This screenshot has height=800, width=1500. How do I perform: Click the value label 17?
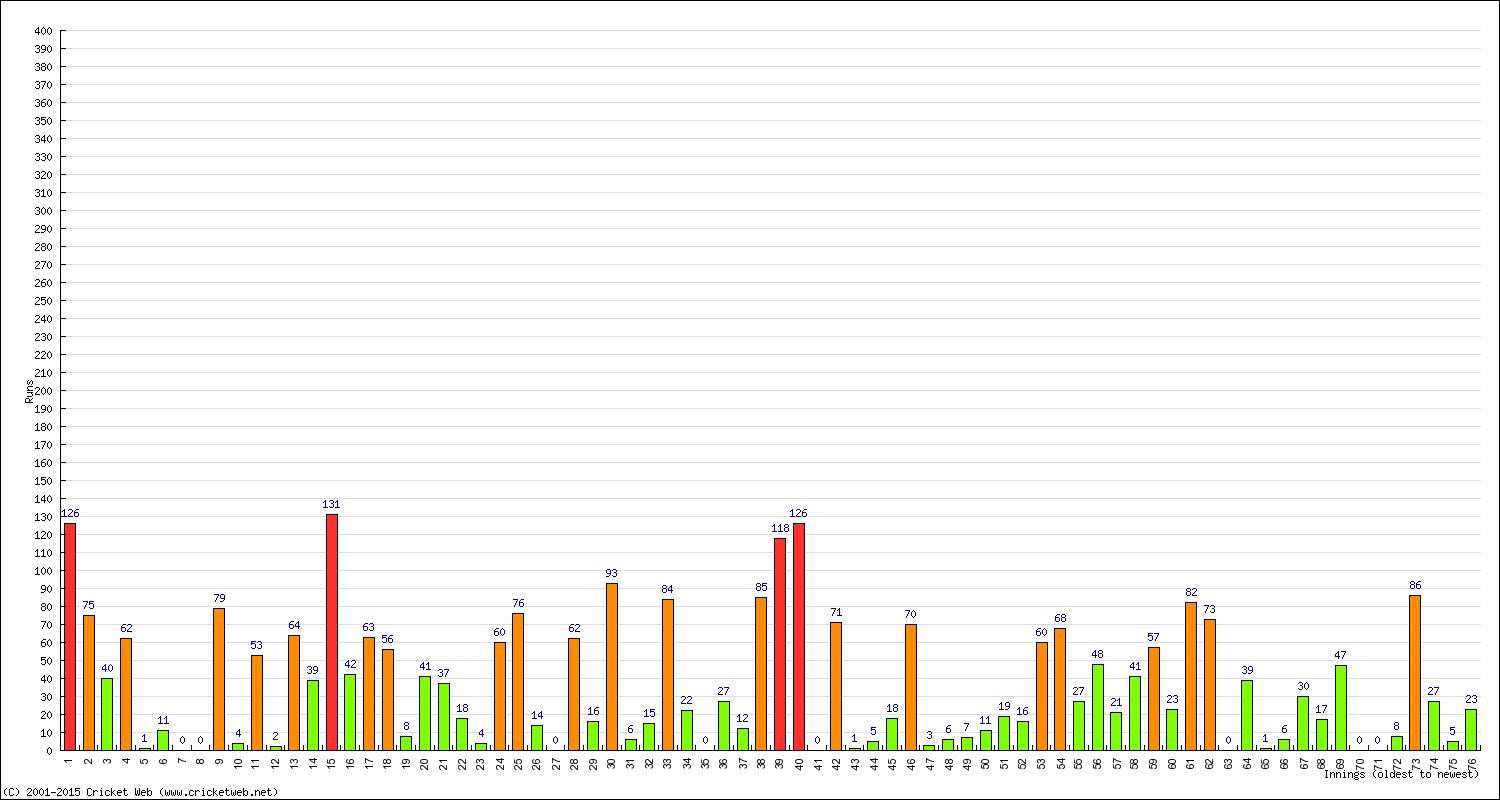[1322, 708]
